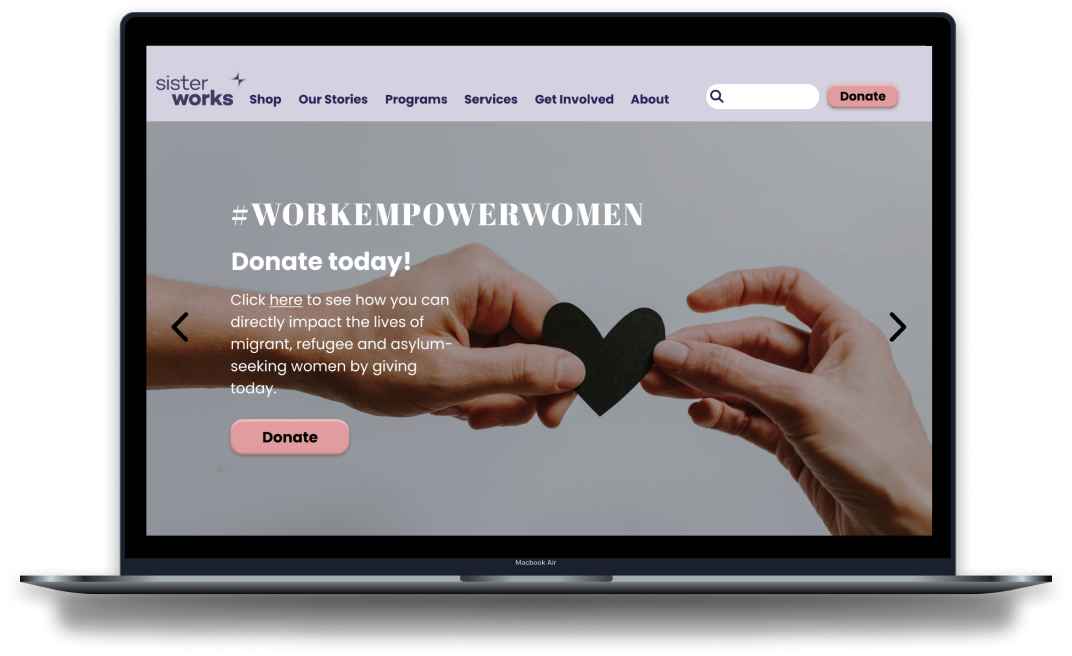Navigate to the About section
This screenshot has width=1072, height=656.
[x=650, y=99]
